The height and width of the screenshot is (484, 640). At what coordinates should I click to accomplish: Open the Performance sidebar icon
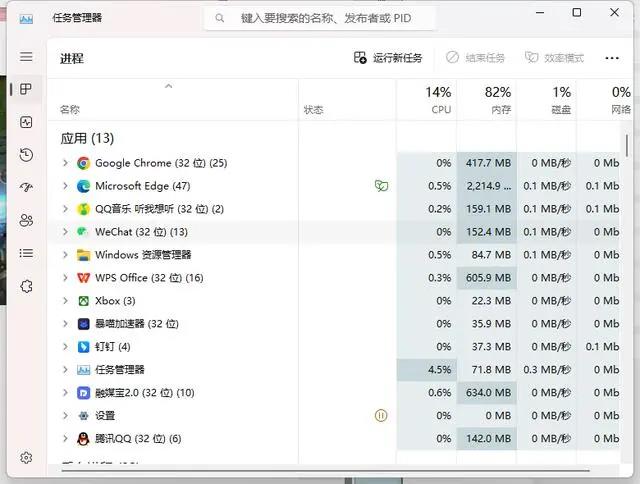[x=26, y=122]
